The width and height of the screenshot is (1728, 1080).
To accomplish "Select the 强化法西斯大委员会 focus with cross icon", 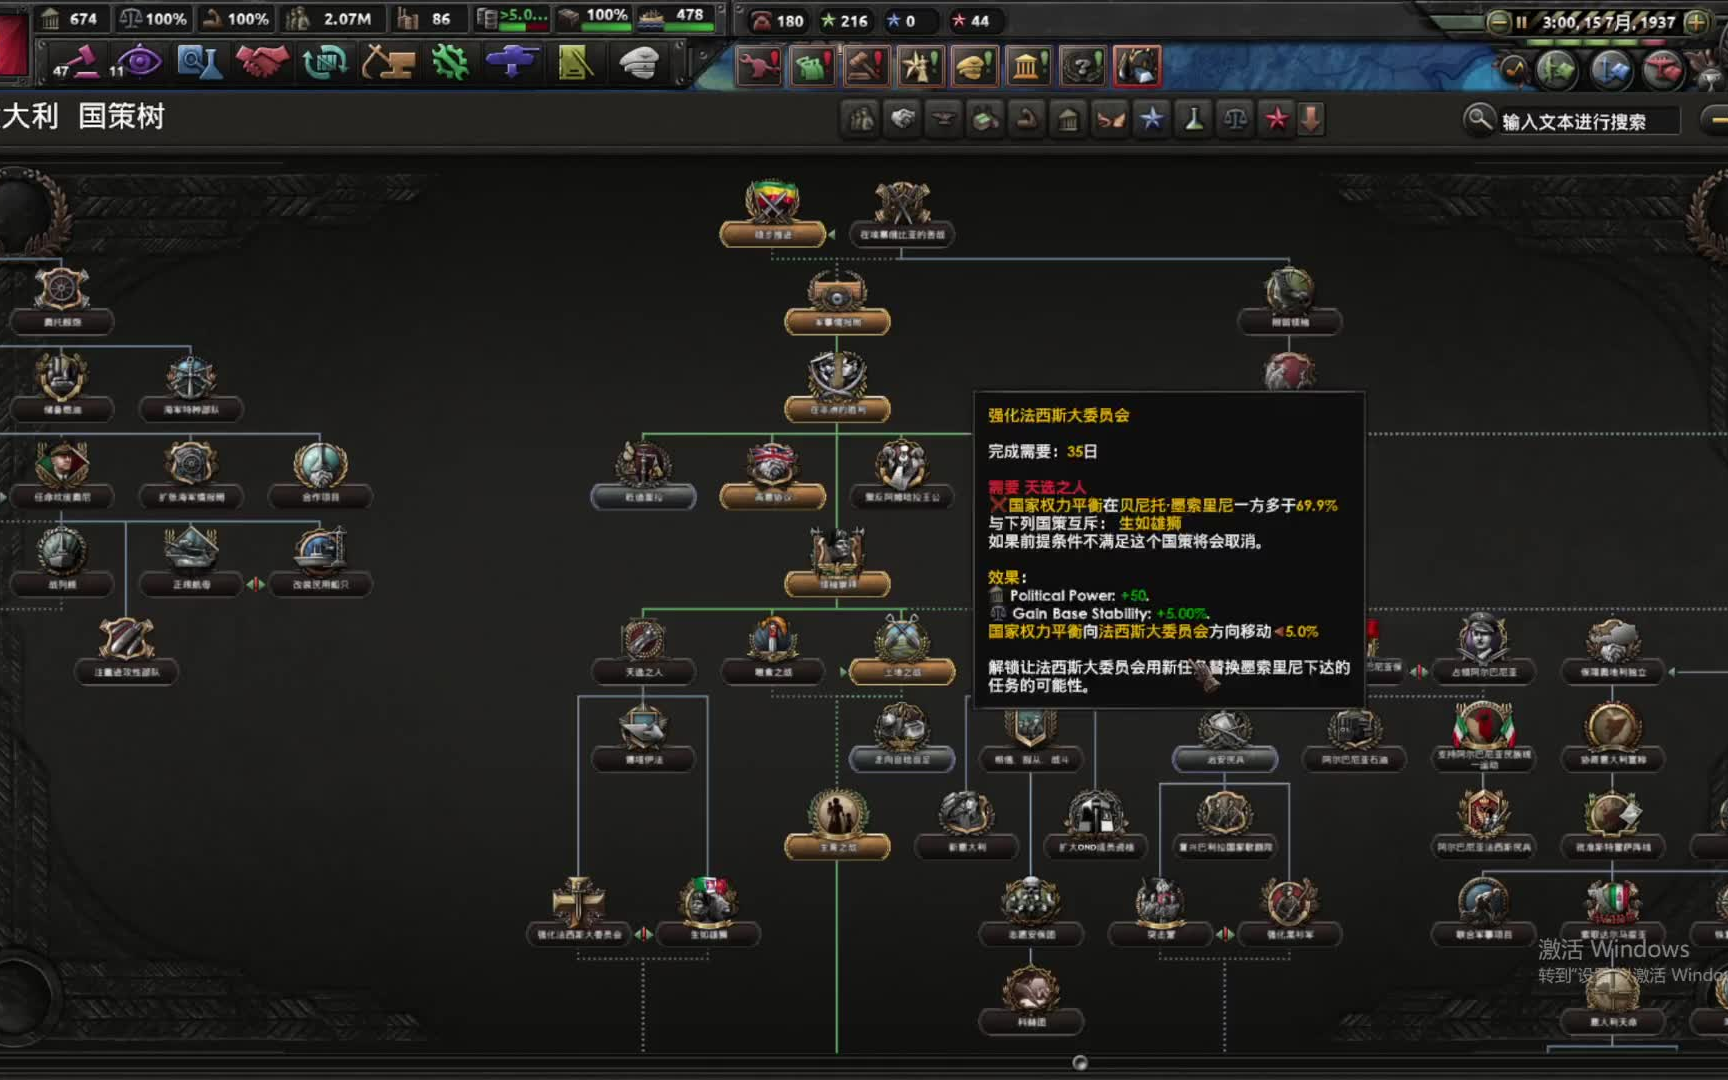I will pyautogui.click(x=579, y=911).
